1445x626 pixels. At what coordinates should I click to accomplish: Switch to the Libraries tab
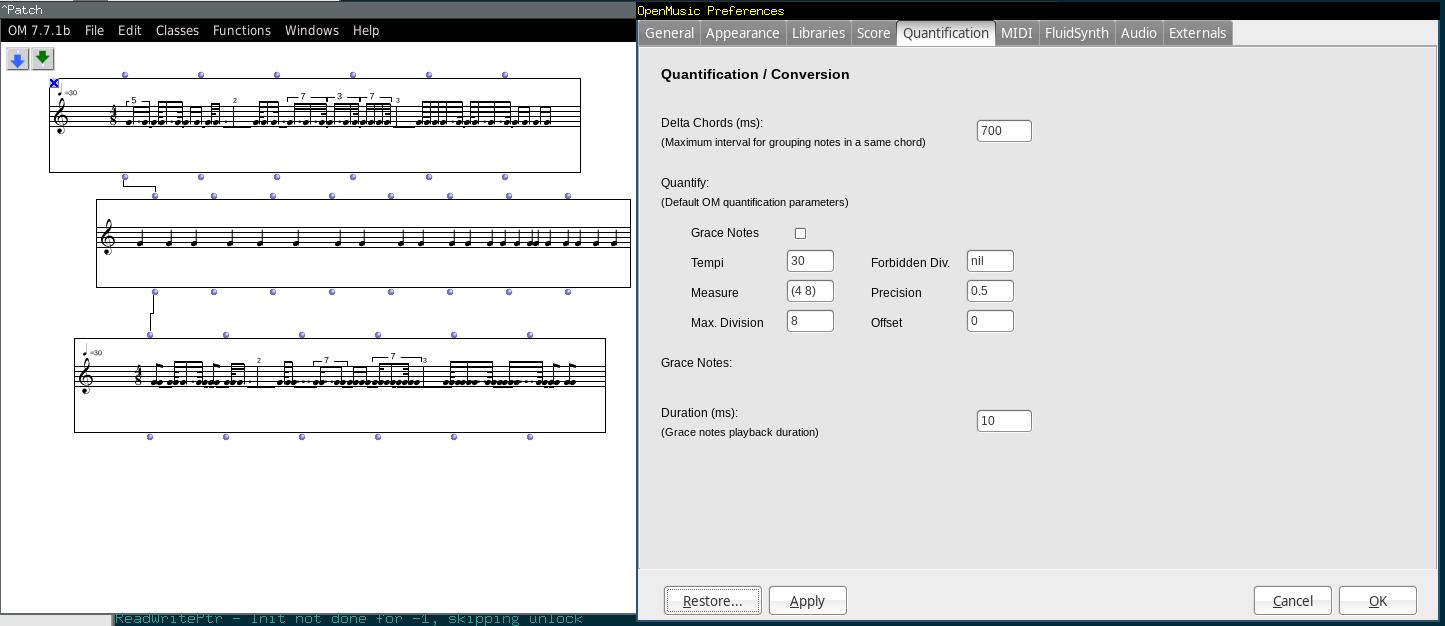coord(818,33)
